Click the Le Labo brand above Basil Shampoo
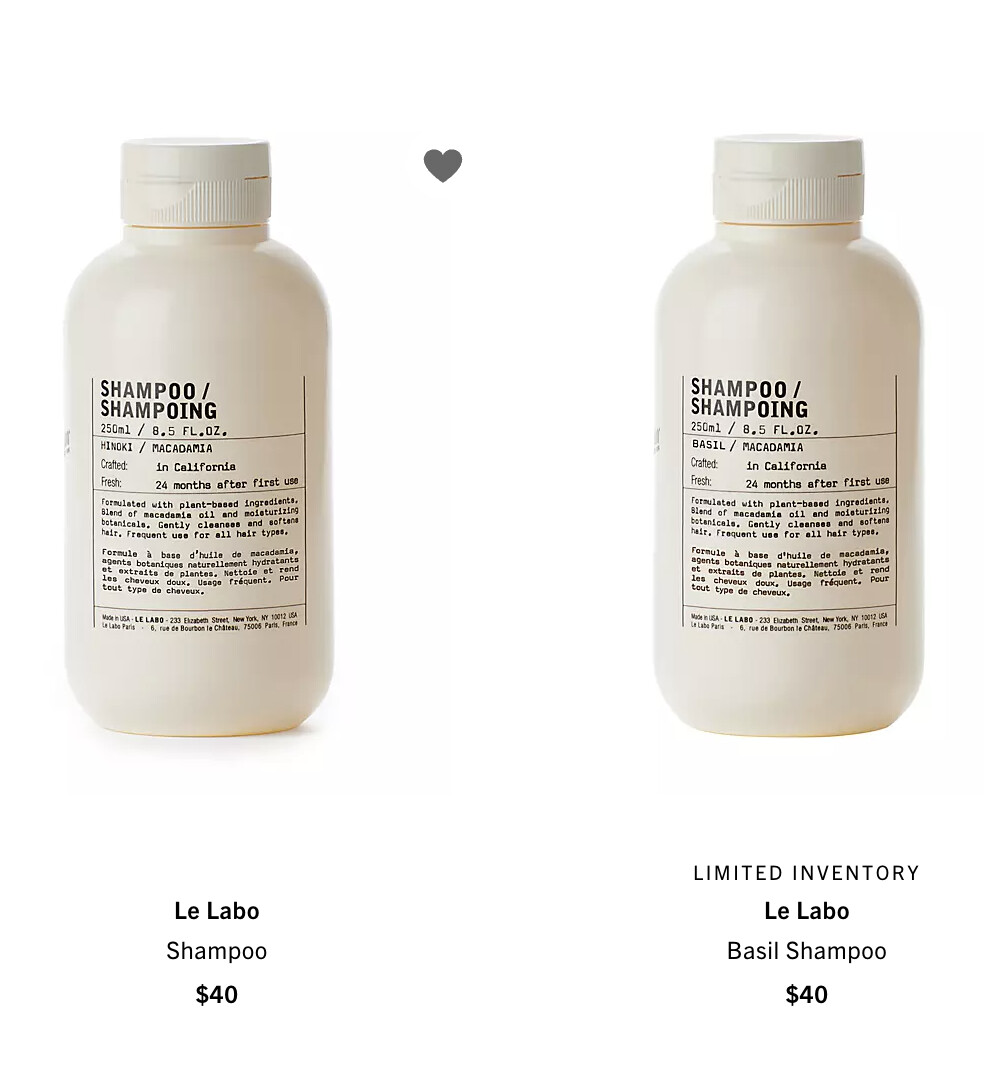Image resolution: width=984 pixels, height=1068 pixels. pos(807,911)
